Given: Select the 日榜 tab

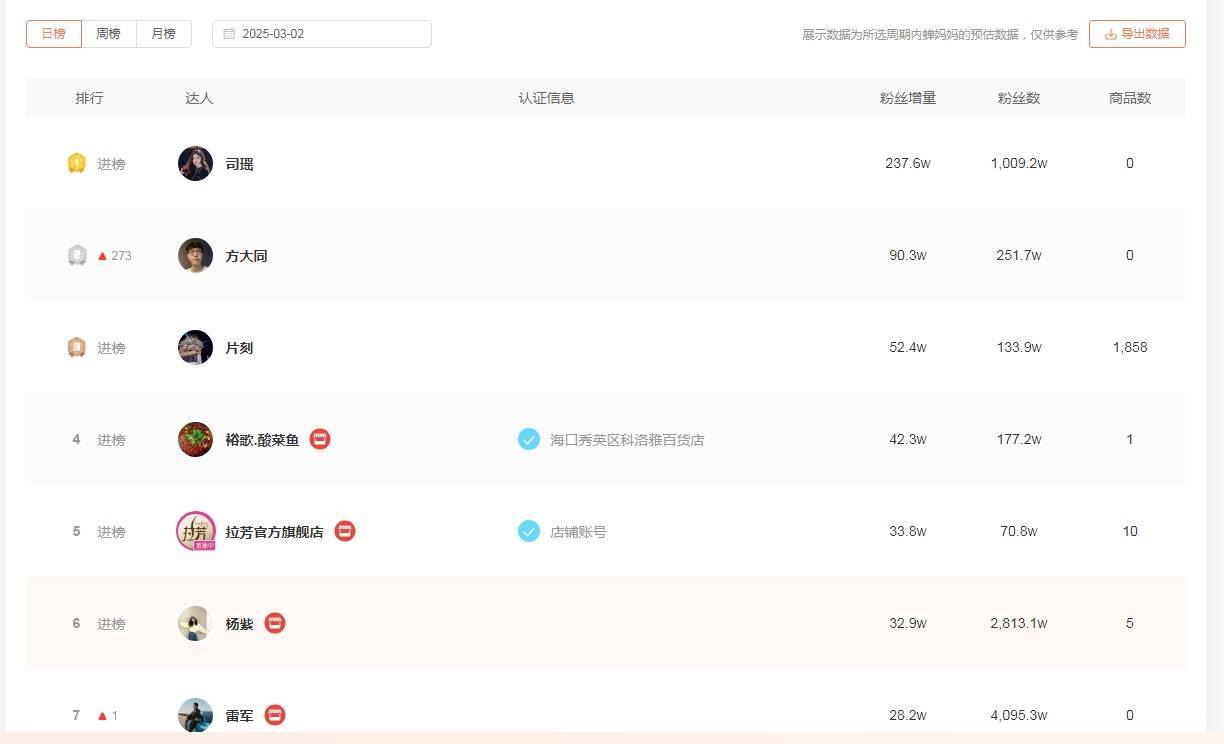Looking at the screenshot, I should [x=52, y=33].
